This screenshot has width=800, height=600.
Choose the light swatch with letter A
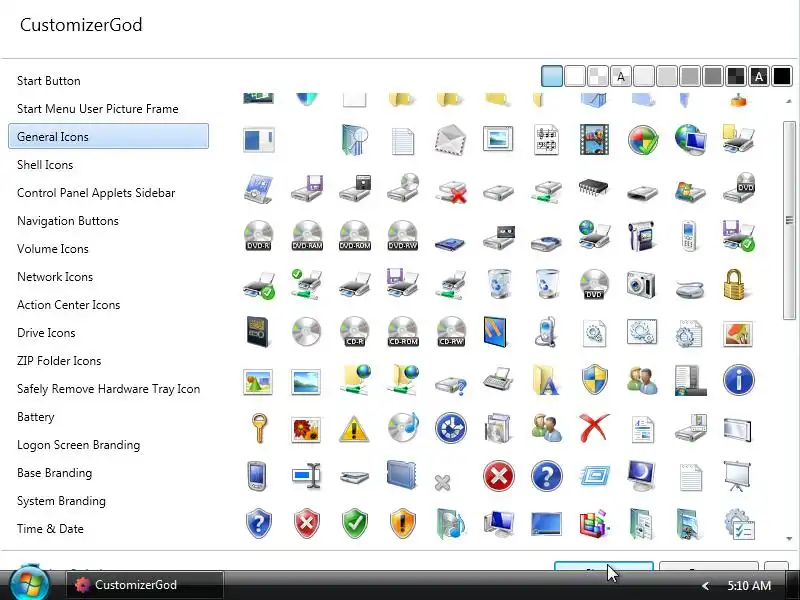(x=621, y=77)
